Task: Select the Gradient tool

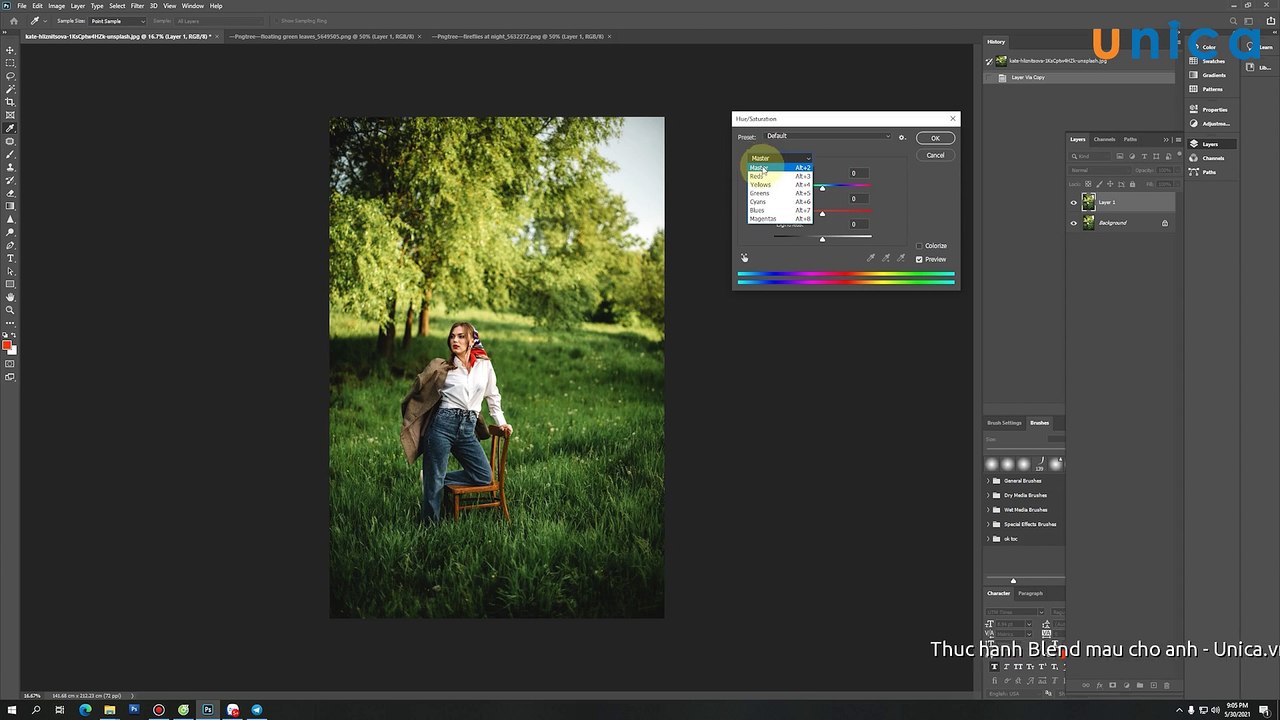Action: point(11,206)
